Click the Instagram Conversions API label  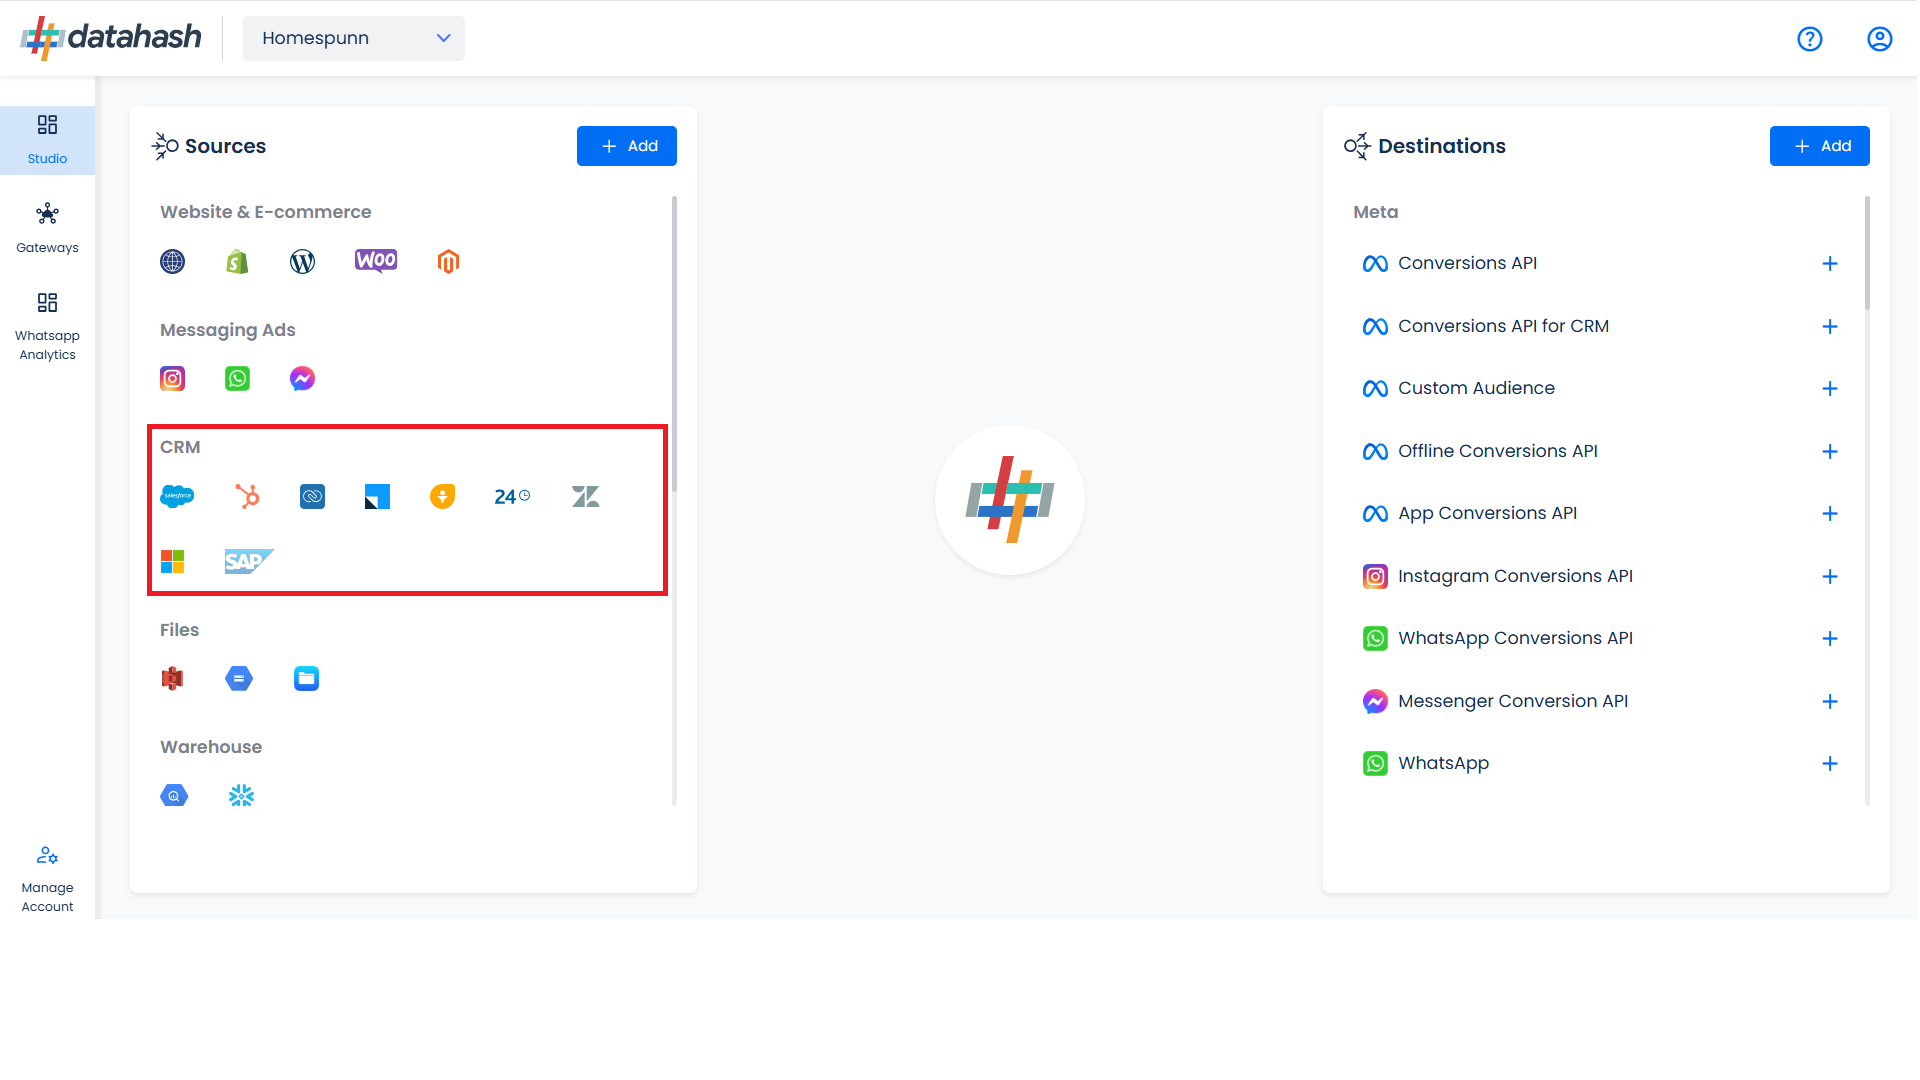coord(1515,576)
